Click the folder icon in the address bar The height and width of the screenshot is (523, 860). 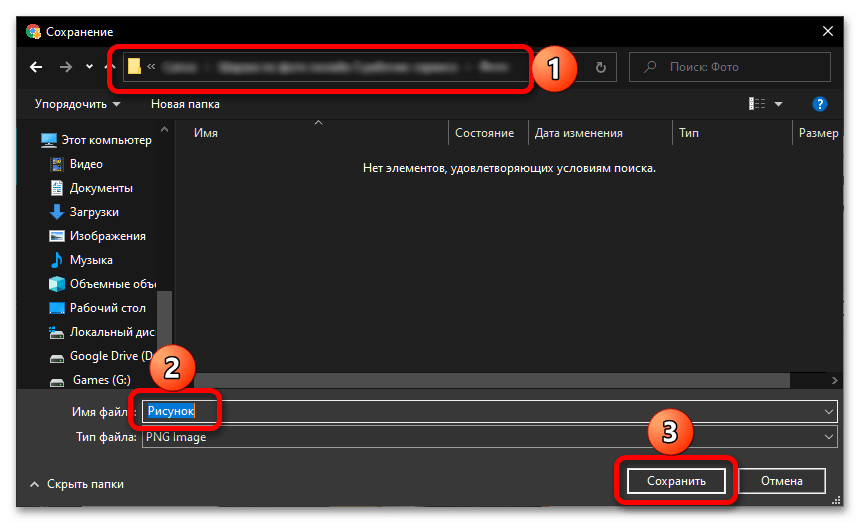point(134,67)
